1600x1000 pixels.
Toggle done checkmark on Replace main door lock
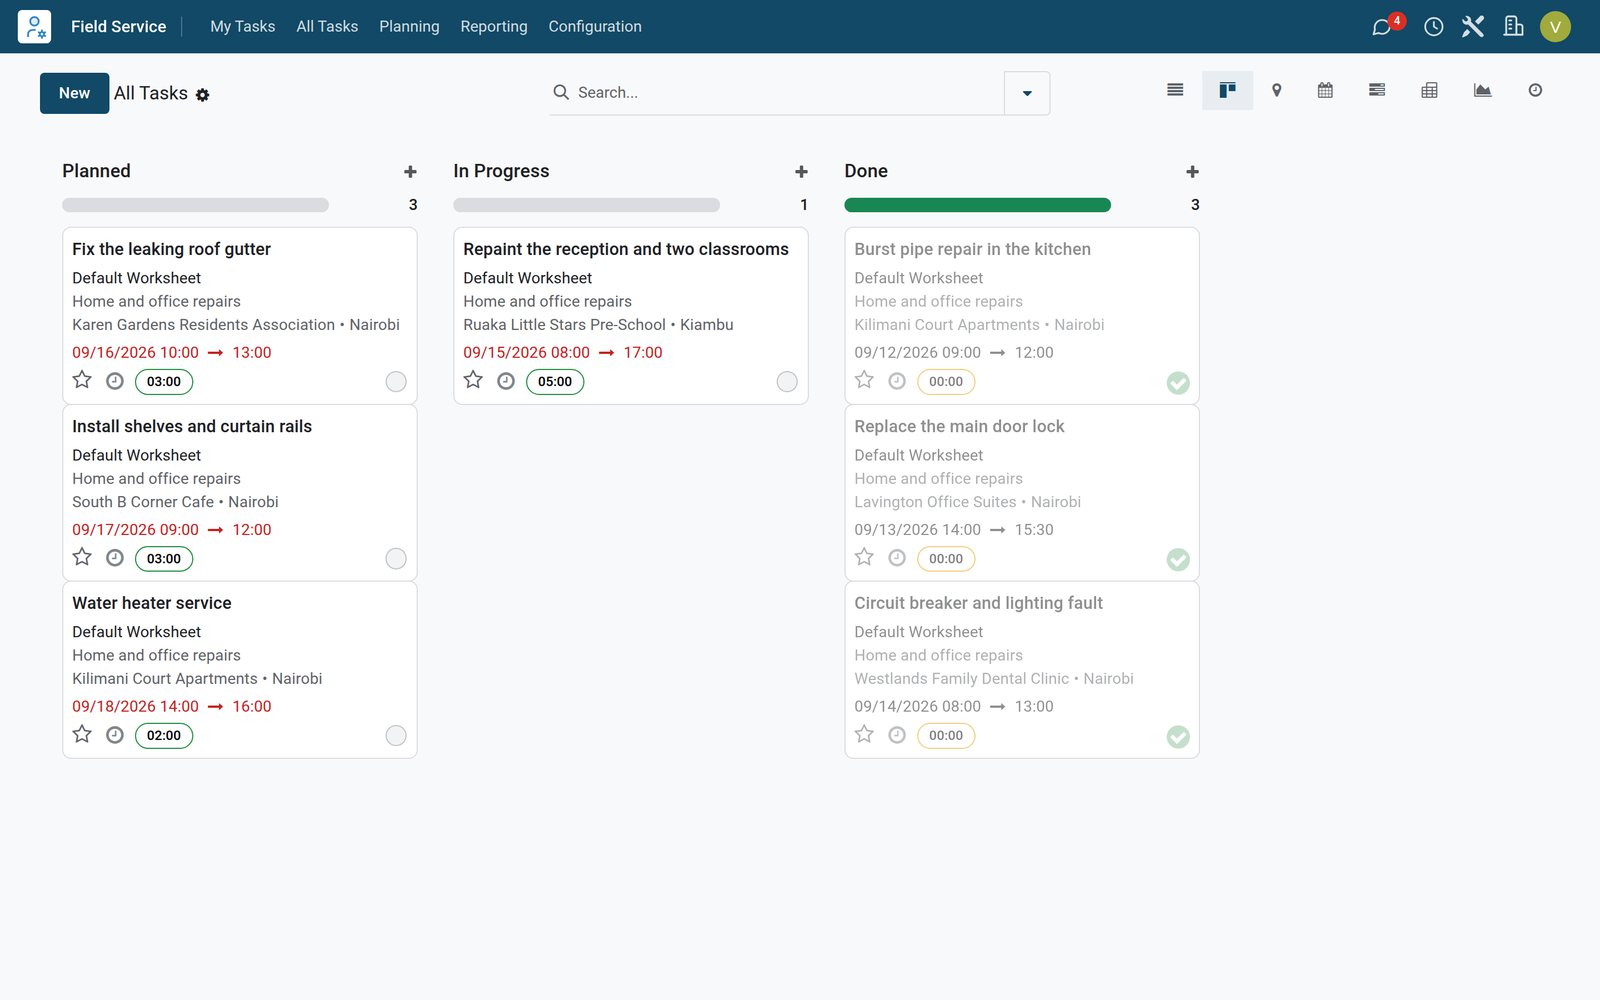point(1178,560)
